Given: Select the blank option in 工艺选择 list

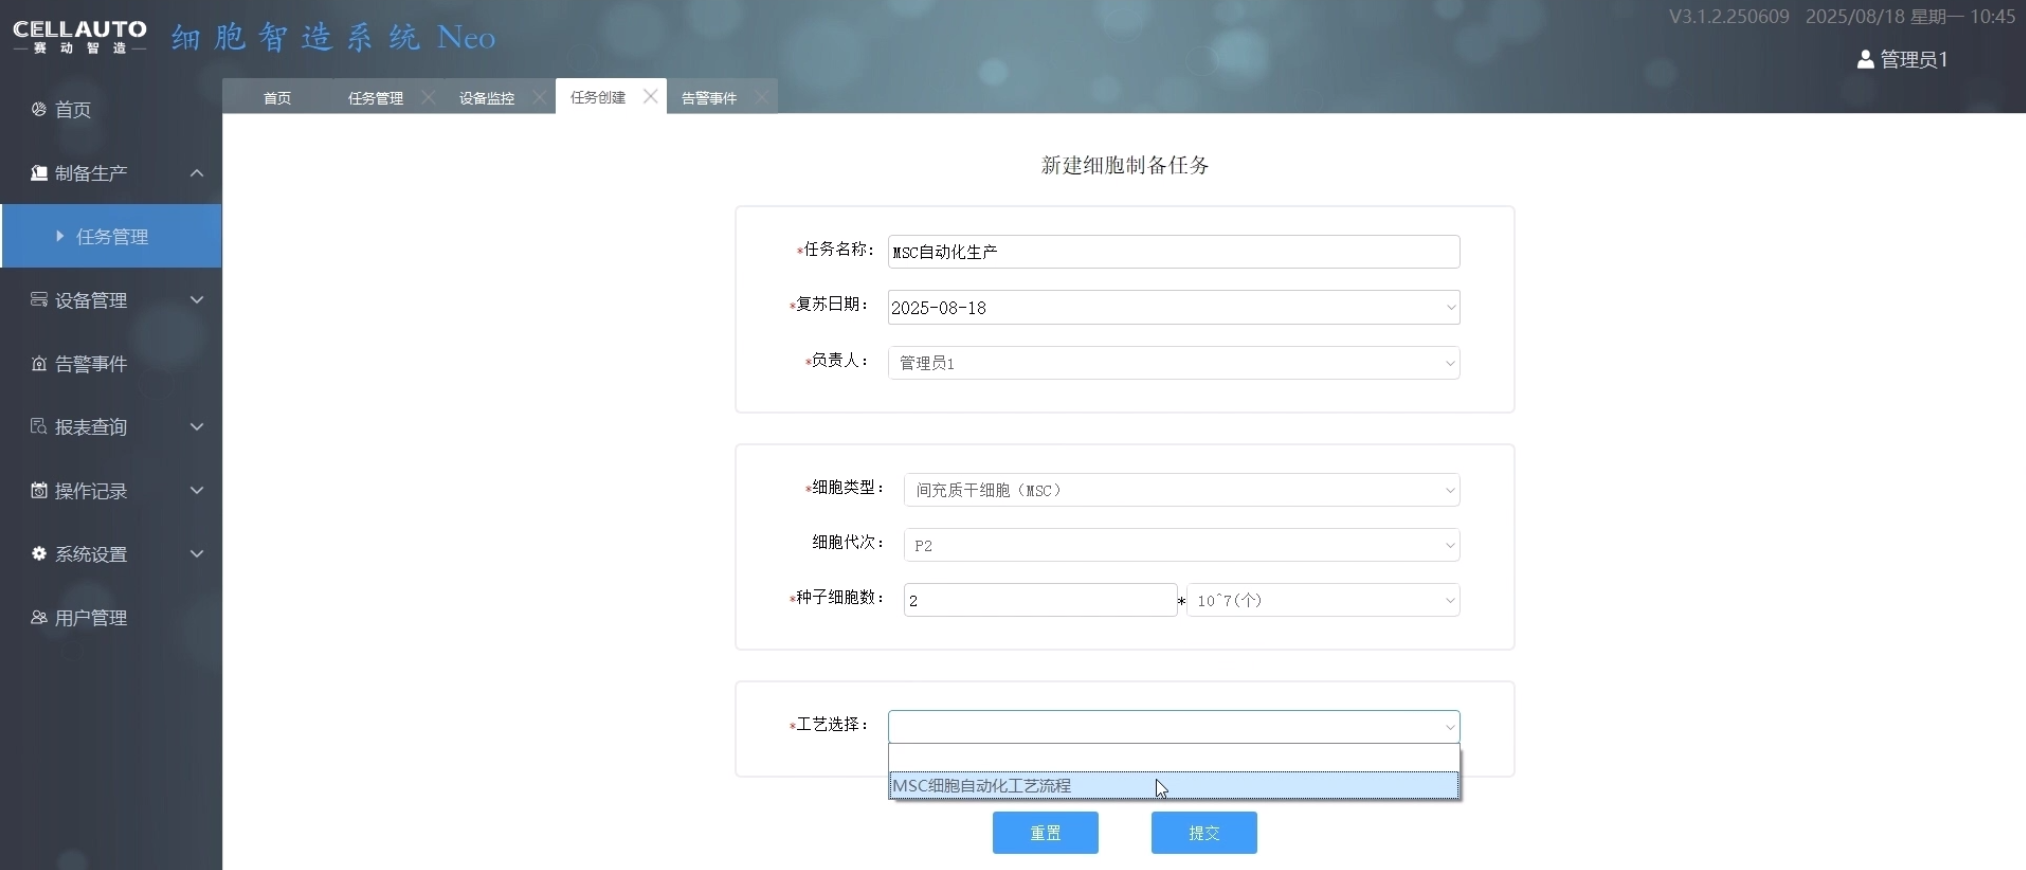Looking at the screenshot, I should pos(1174,758).
